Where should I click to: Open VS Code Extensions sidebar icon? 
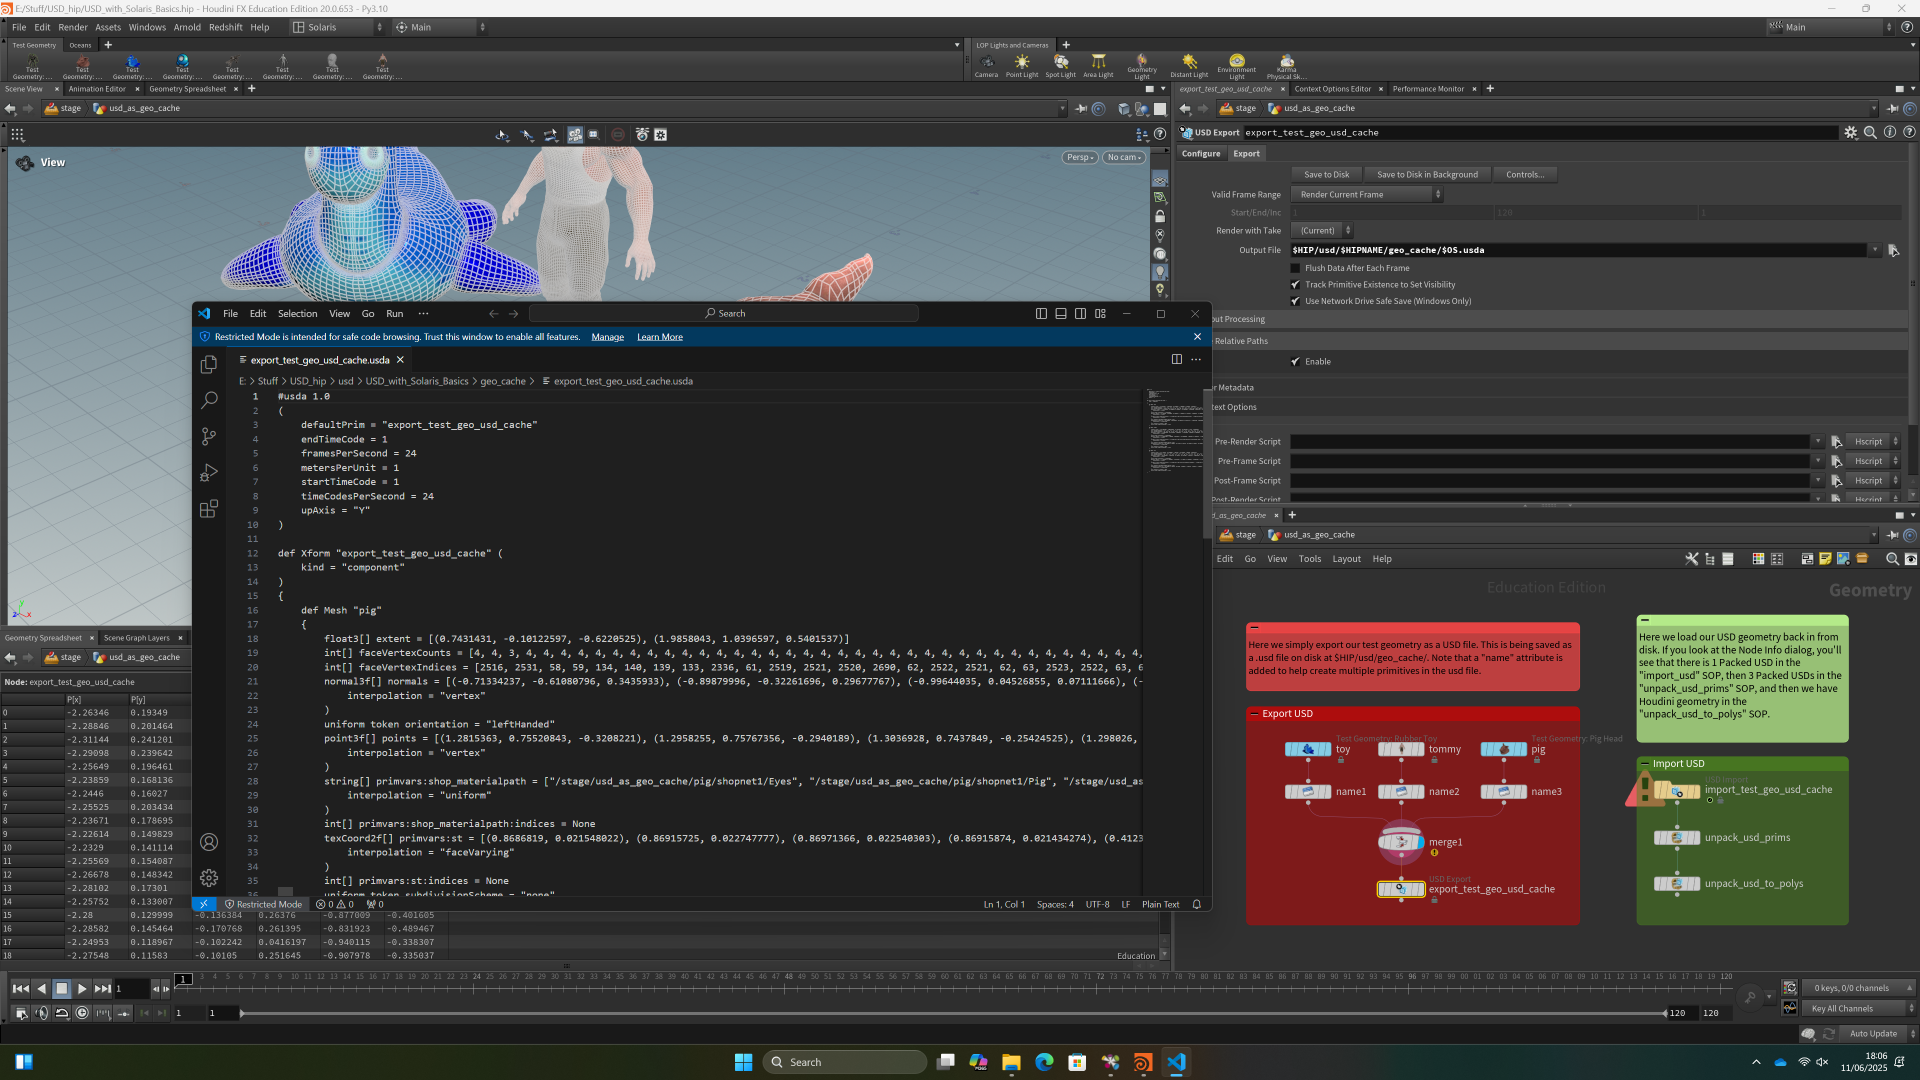coord(208,509)
